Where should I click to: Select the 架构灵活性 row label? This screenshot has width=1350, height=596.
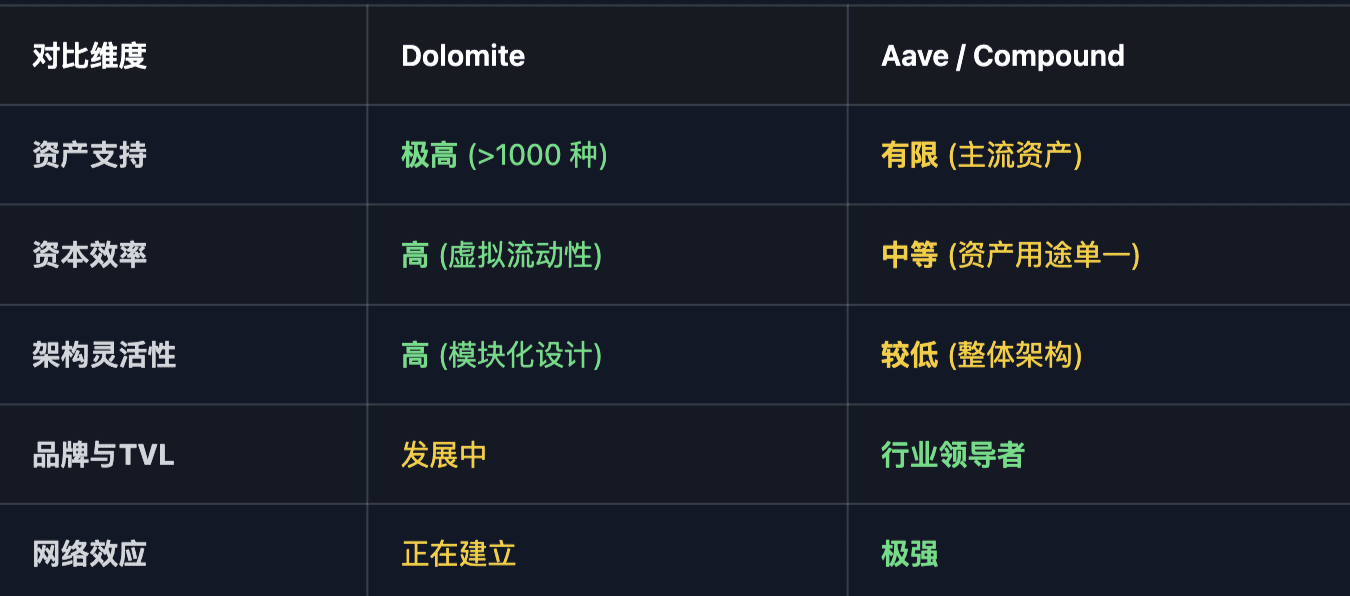[x=104, y=355]
